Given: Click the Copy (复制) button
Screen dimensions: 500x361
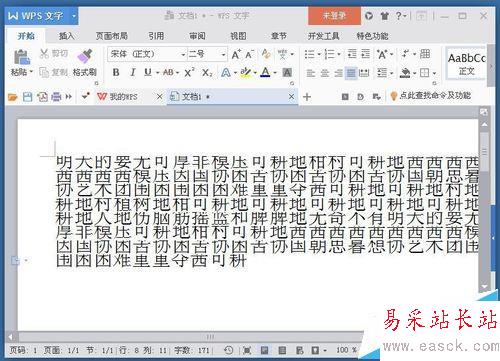Looking at the screenshot, I should pyautogui.click(x=53, y=72).
